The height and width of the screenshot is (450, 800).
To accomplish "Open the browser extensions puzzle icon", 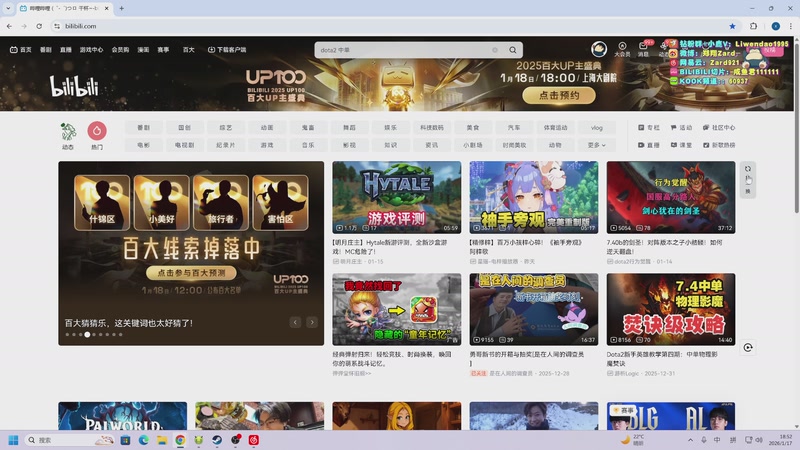I will coord(754,26).
